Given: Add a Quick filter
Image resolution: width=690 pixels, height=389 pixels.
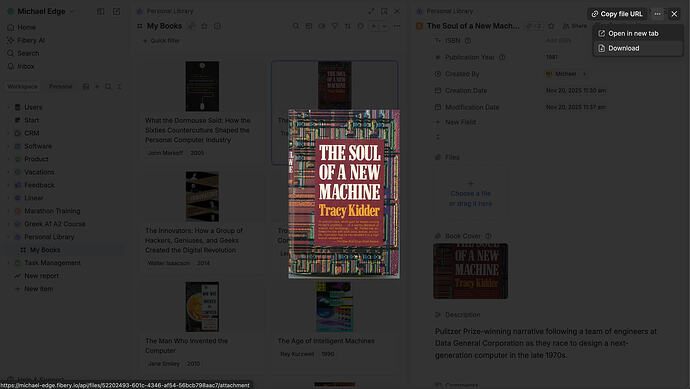Looking at the screenshot, I should coord(161,41).
